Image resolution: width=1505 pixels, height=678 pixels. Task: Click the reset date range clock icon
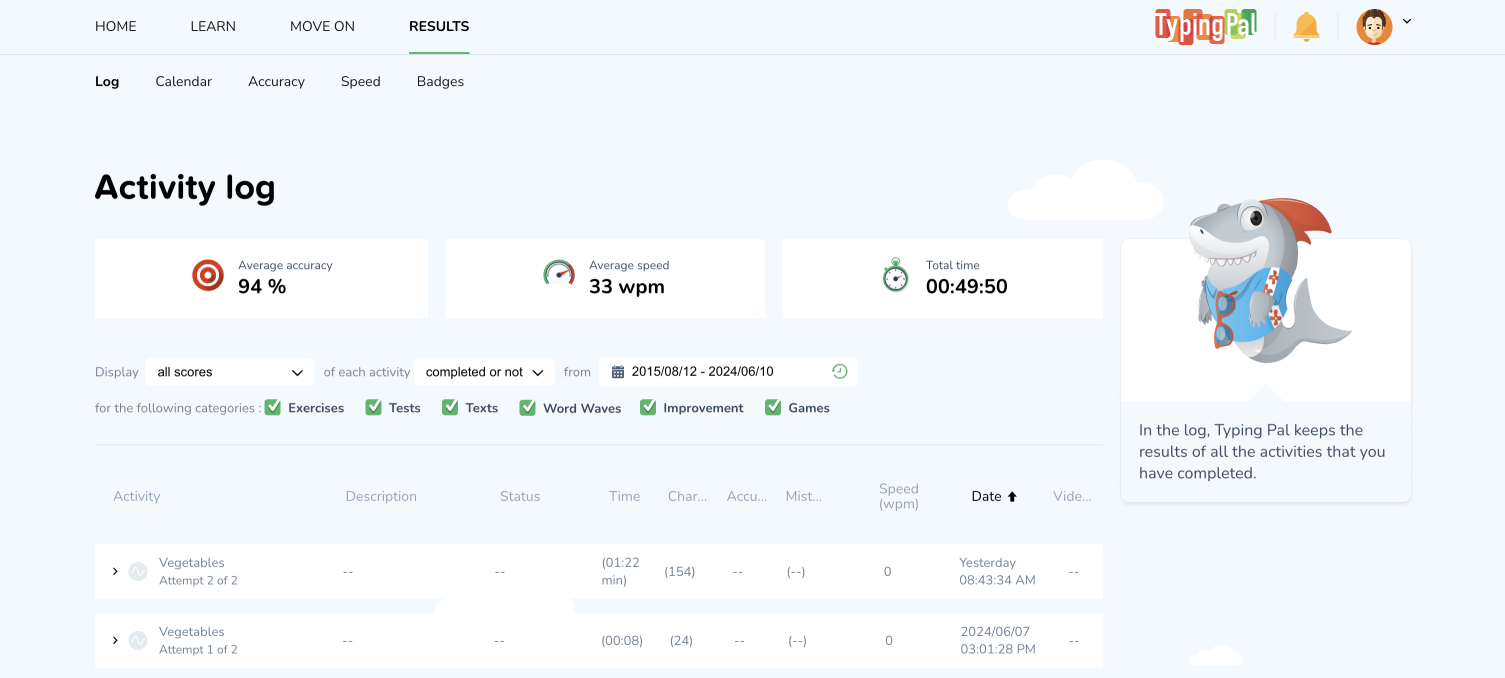click(x=840, y=371)
